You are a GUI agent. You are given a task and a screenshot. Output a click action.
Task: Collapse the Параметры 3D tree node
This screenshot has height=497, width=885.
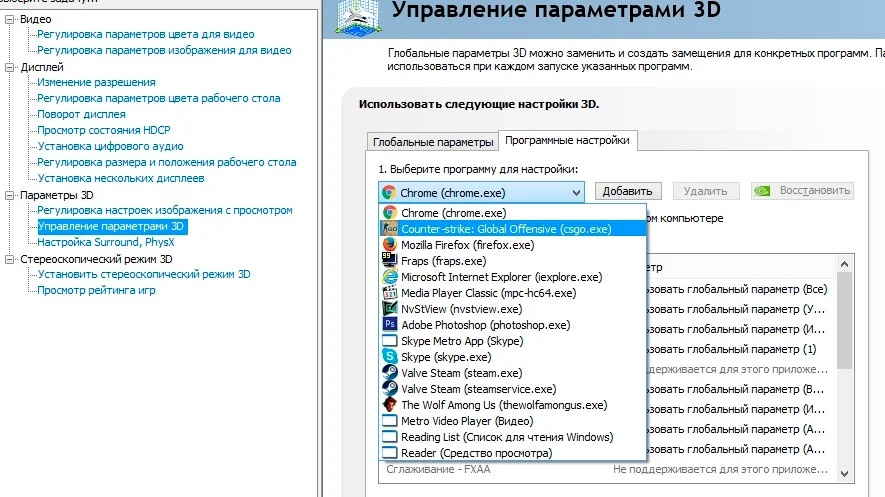pyautogui.click(x=10, y=195)
